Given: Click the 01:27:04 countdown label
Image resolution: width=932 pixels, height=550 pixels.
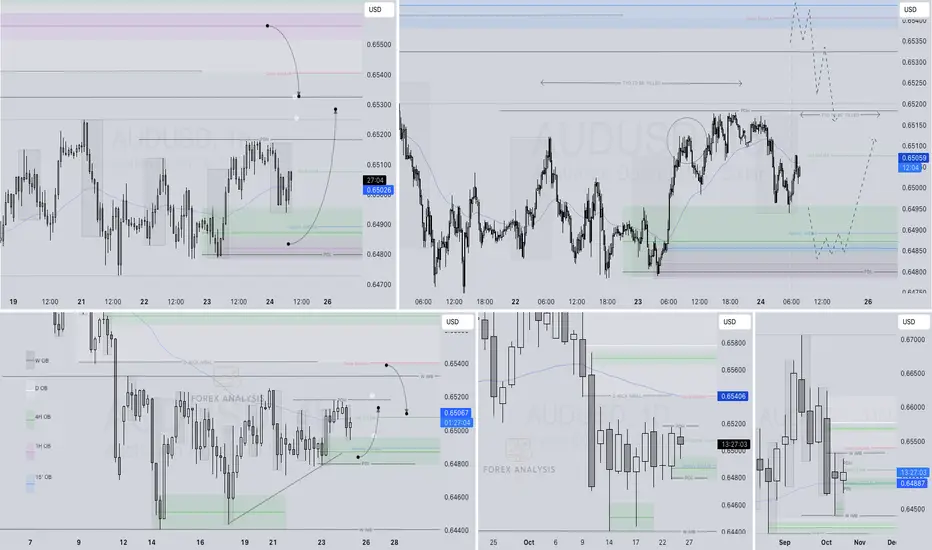Looking at the screenshot, I should [x=456, y=422].
